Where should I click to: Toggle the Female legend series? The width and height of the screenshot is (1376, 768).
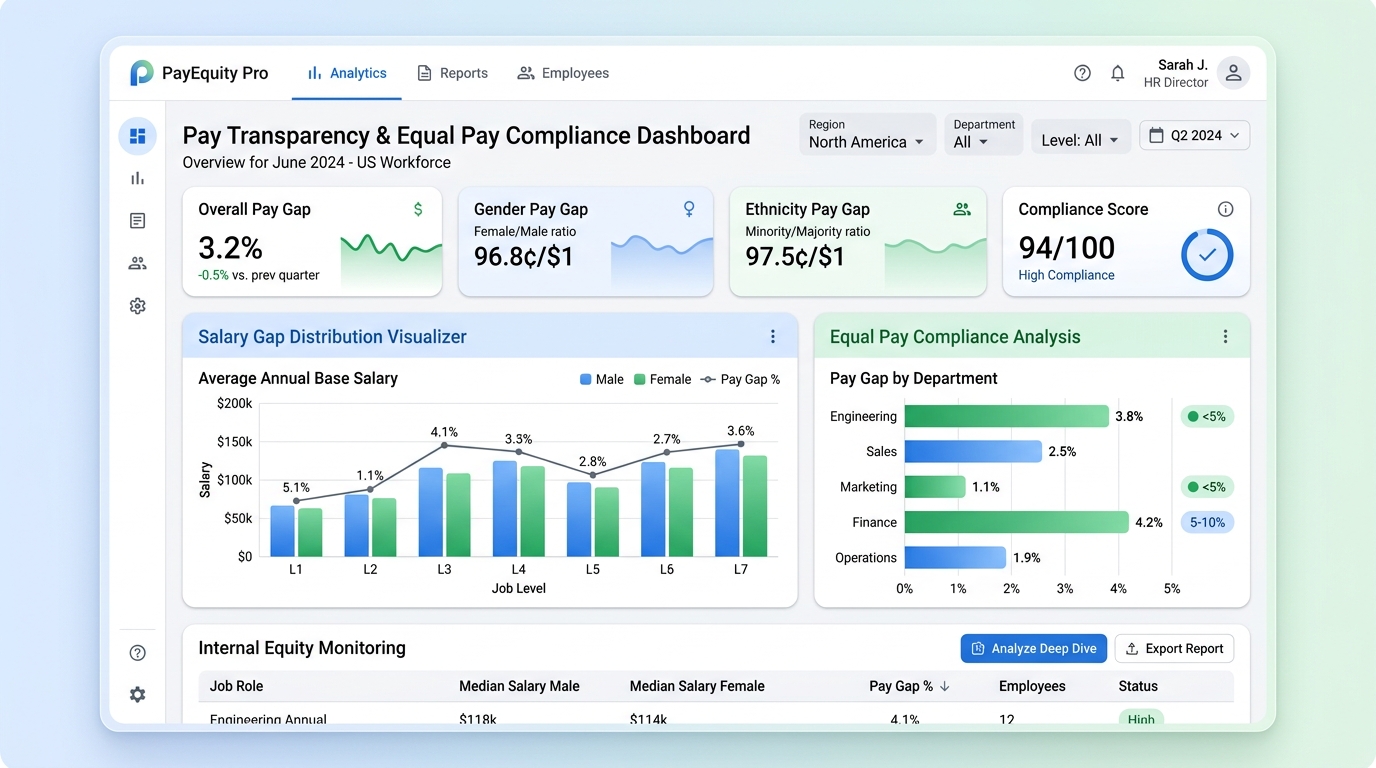tap(663, 380)
